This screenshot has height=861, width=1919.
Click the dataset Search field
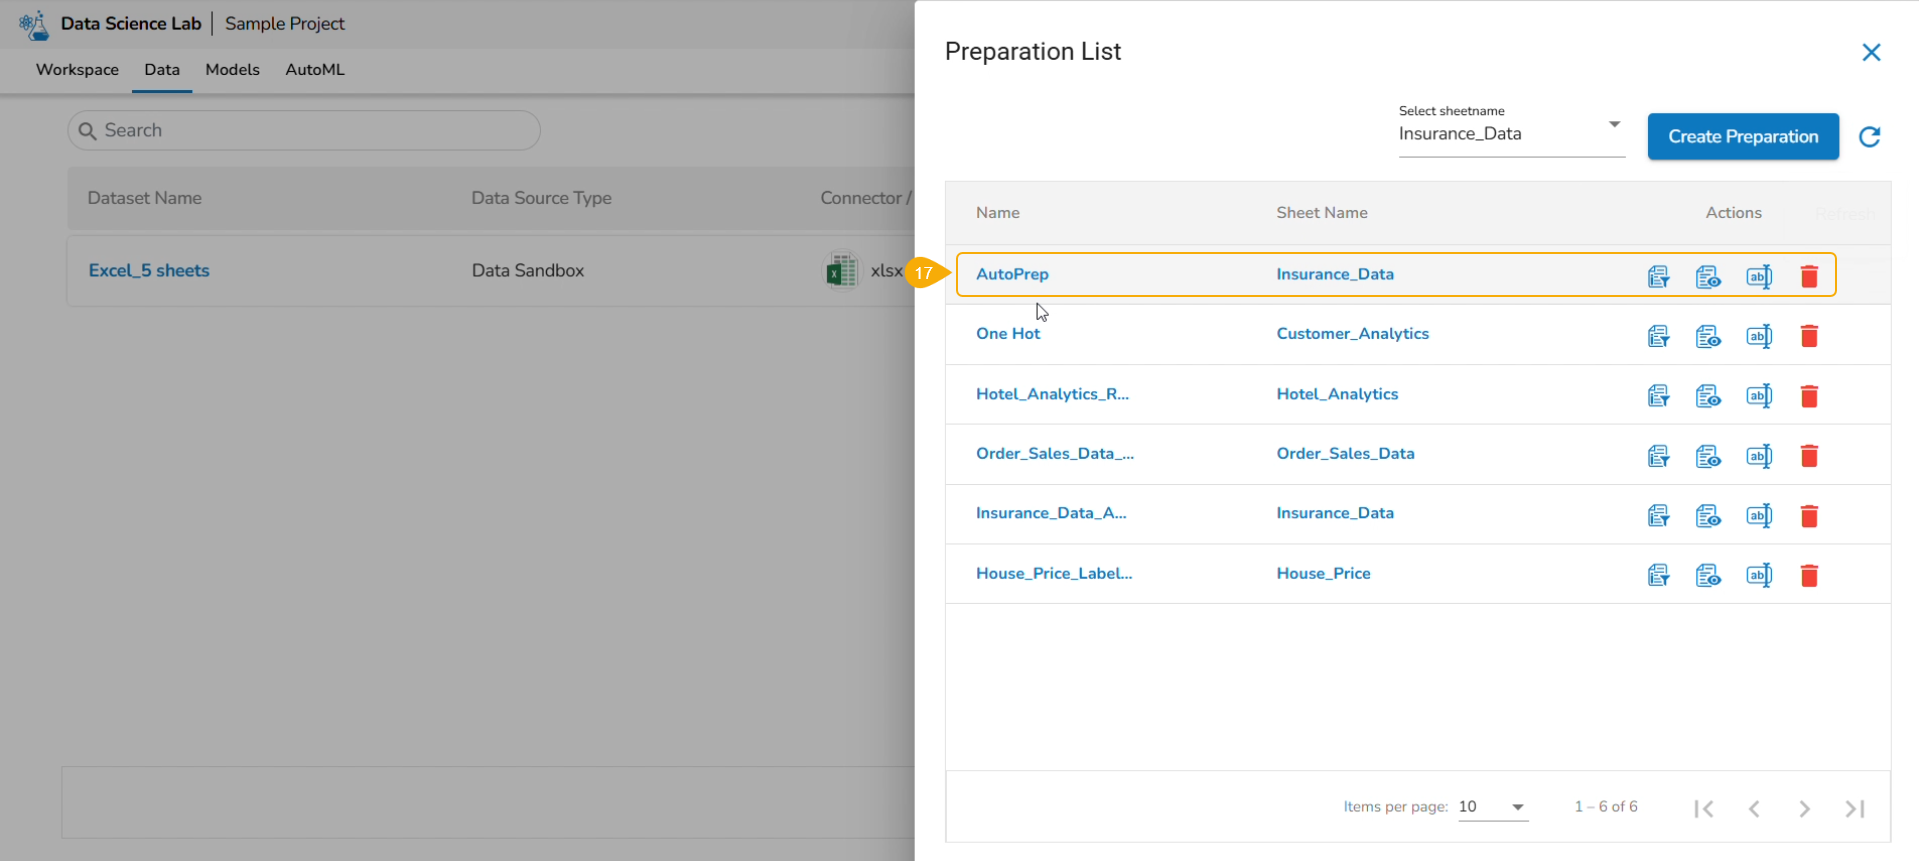click(304, 131)
